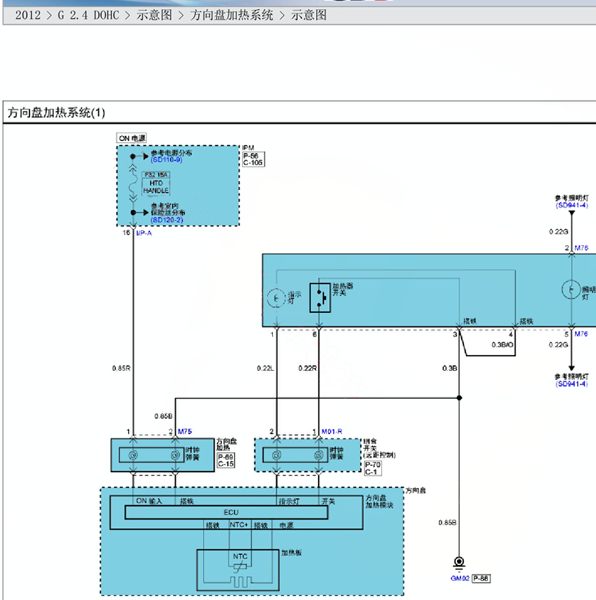
Task: Open the C-15 connector box
Action: click(226, 464)
